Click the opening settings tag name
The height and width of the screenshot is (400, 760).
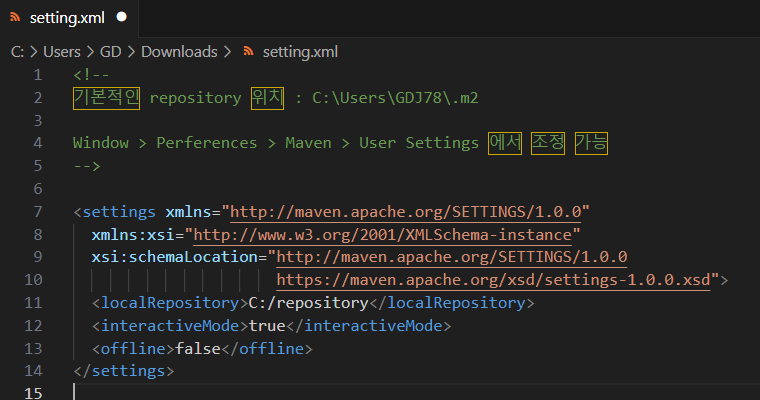pos(119,212)
